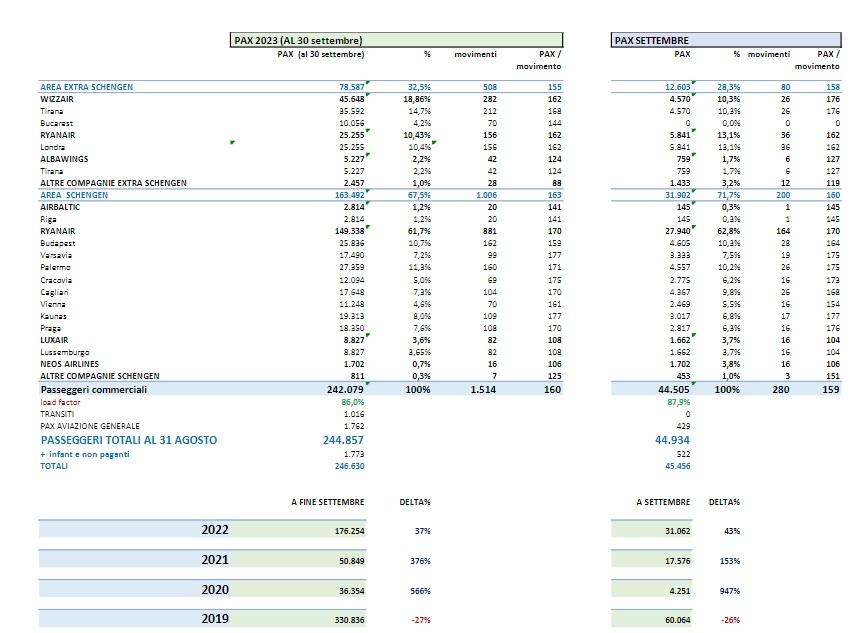Viewport: 856px width, 633px height.
Task: Click the AIRBALTIC row label
Action: (x=60, y=206)
